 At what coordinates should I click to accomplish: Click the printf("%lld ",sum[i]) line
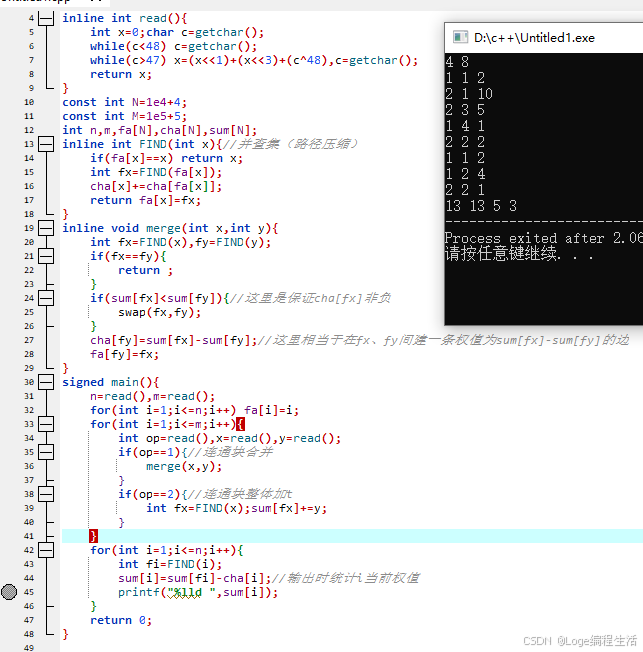(198, 592)
